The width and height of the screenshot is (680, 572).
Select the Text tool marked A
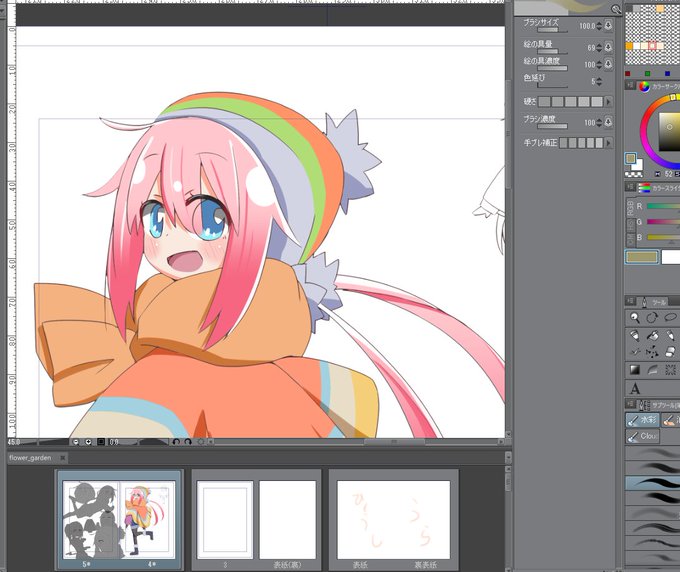point(635,389)
